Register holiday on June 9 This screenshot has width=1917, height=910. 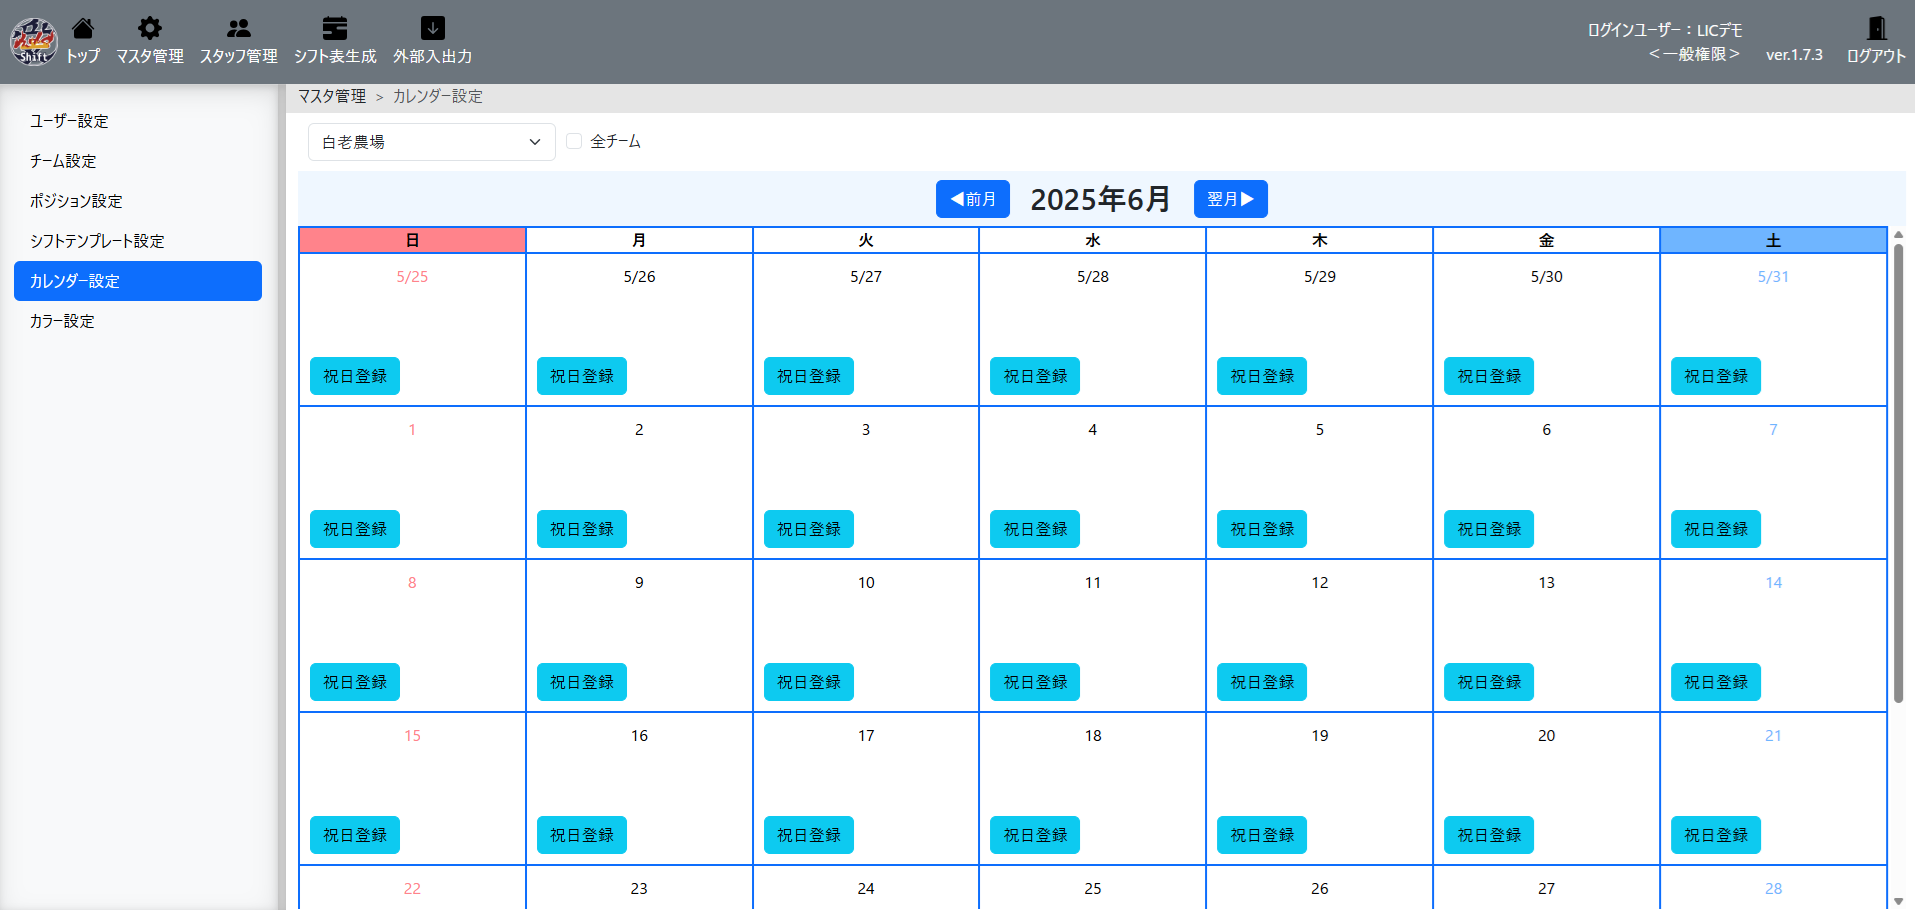(x=582, y=682)
